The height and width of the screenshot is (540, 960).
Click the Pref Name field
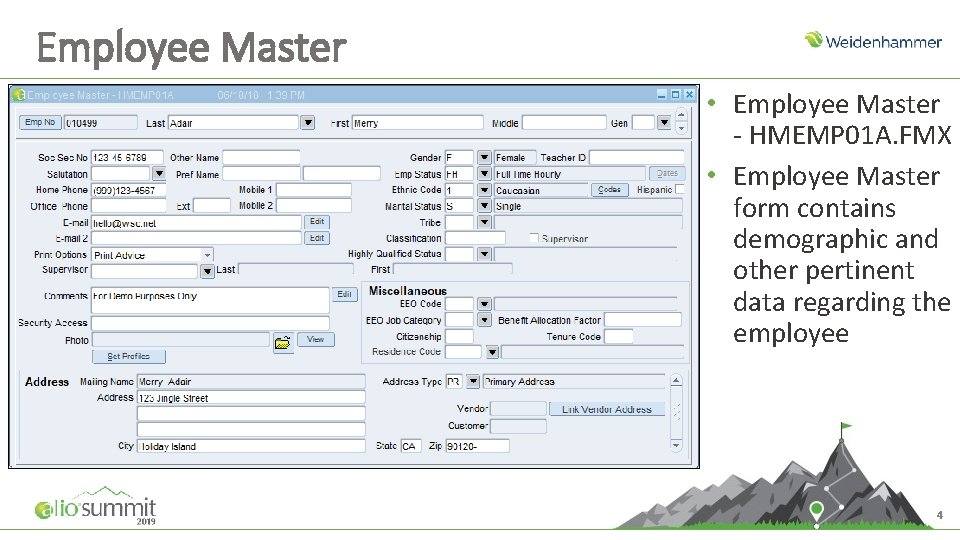(261, 174)
